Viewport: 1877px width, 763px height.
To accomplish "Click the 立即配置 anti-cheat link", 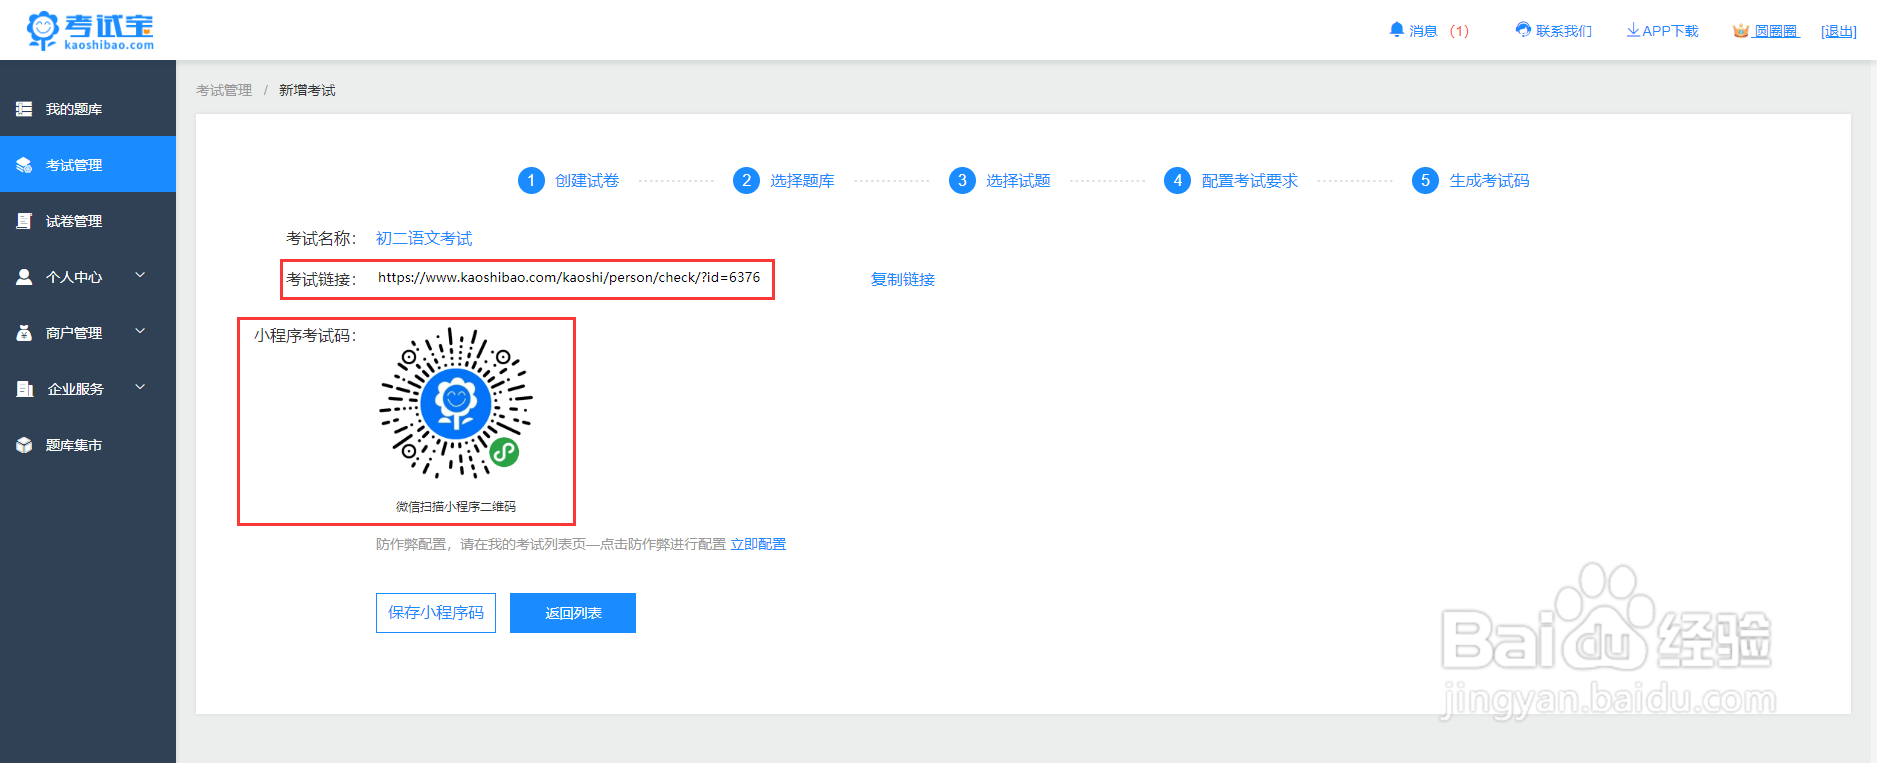I will [758, 544].
